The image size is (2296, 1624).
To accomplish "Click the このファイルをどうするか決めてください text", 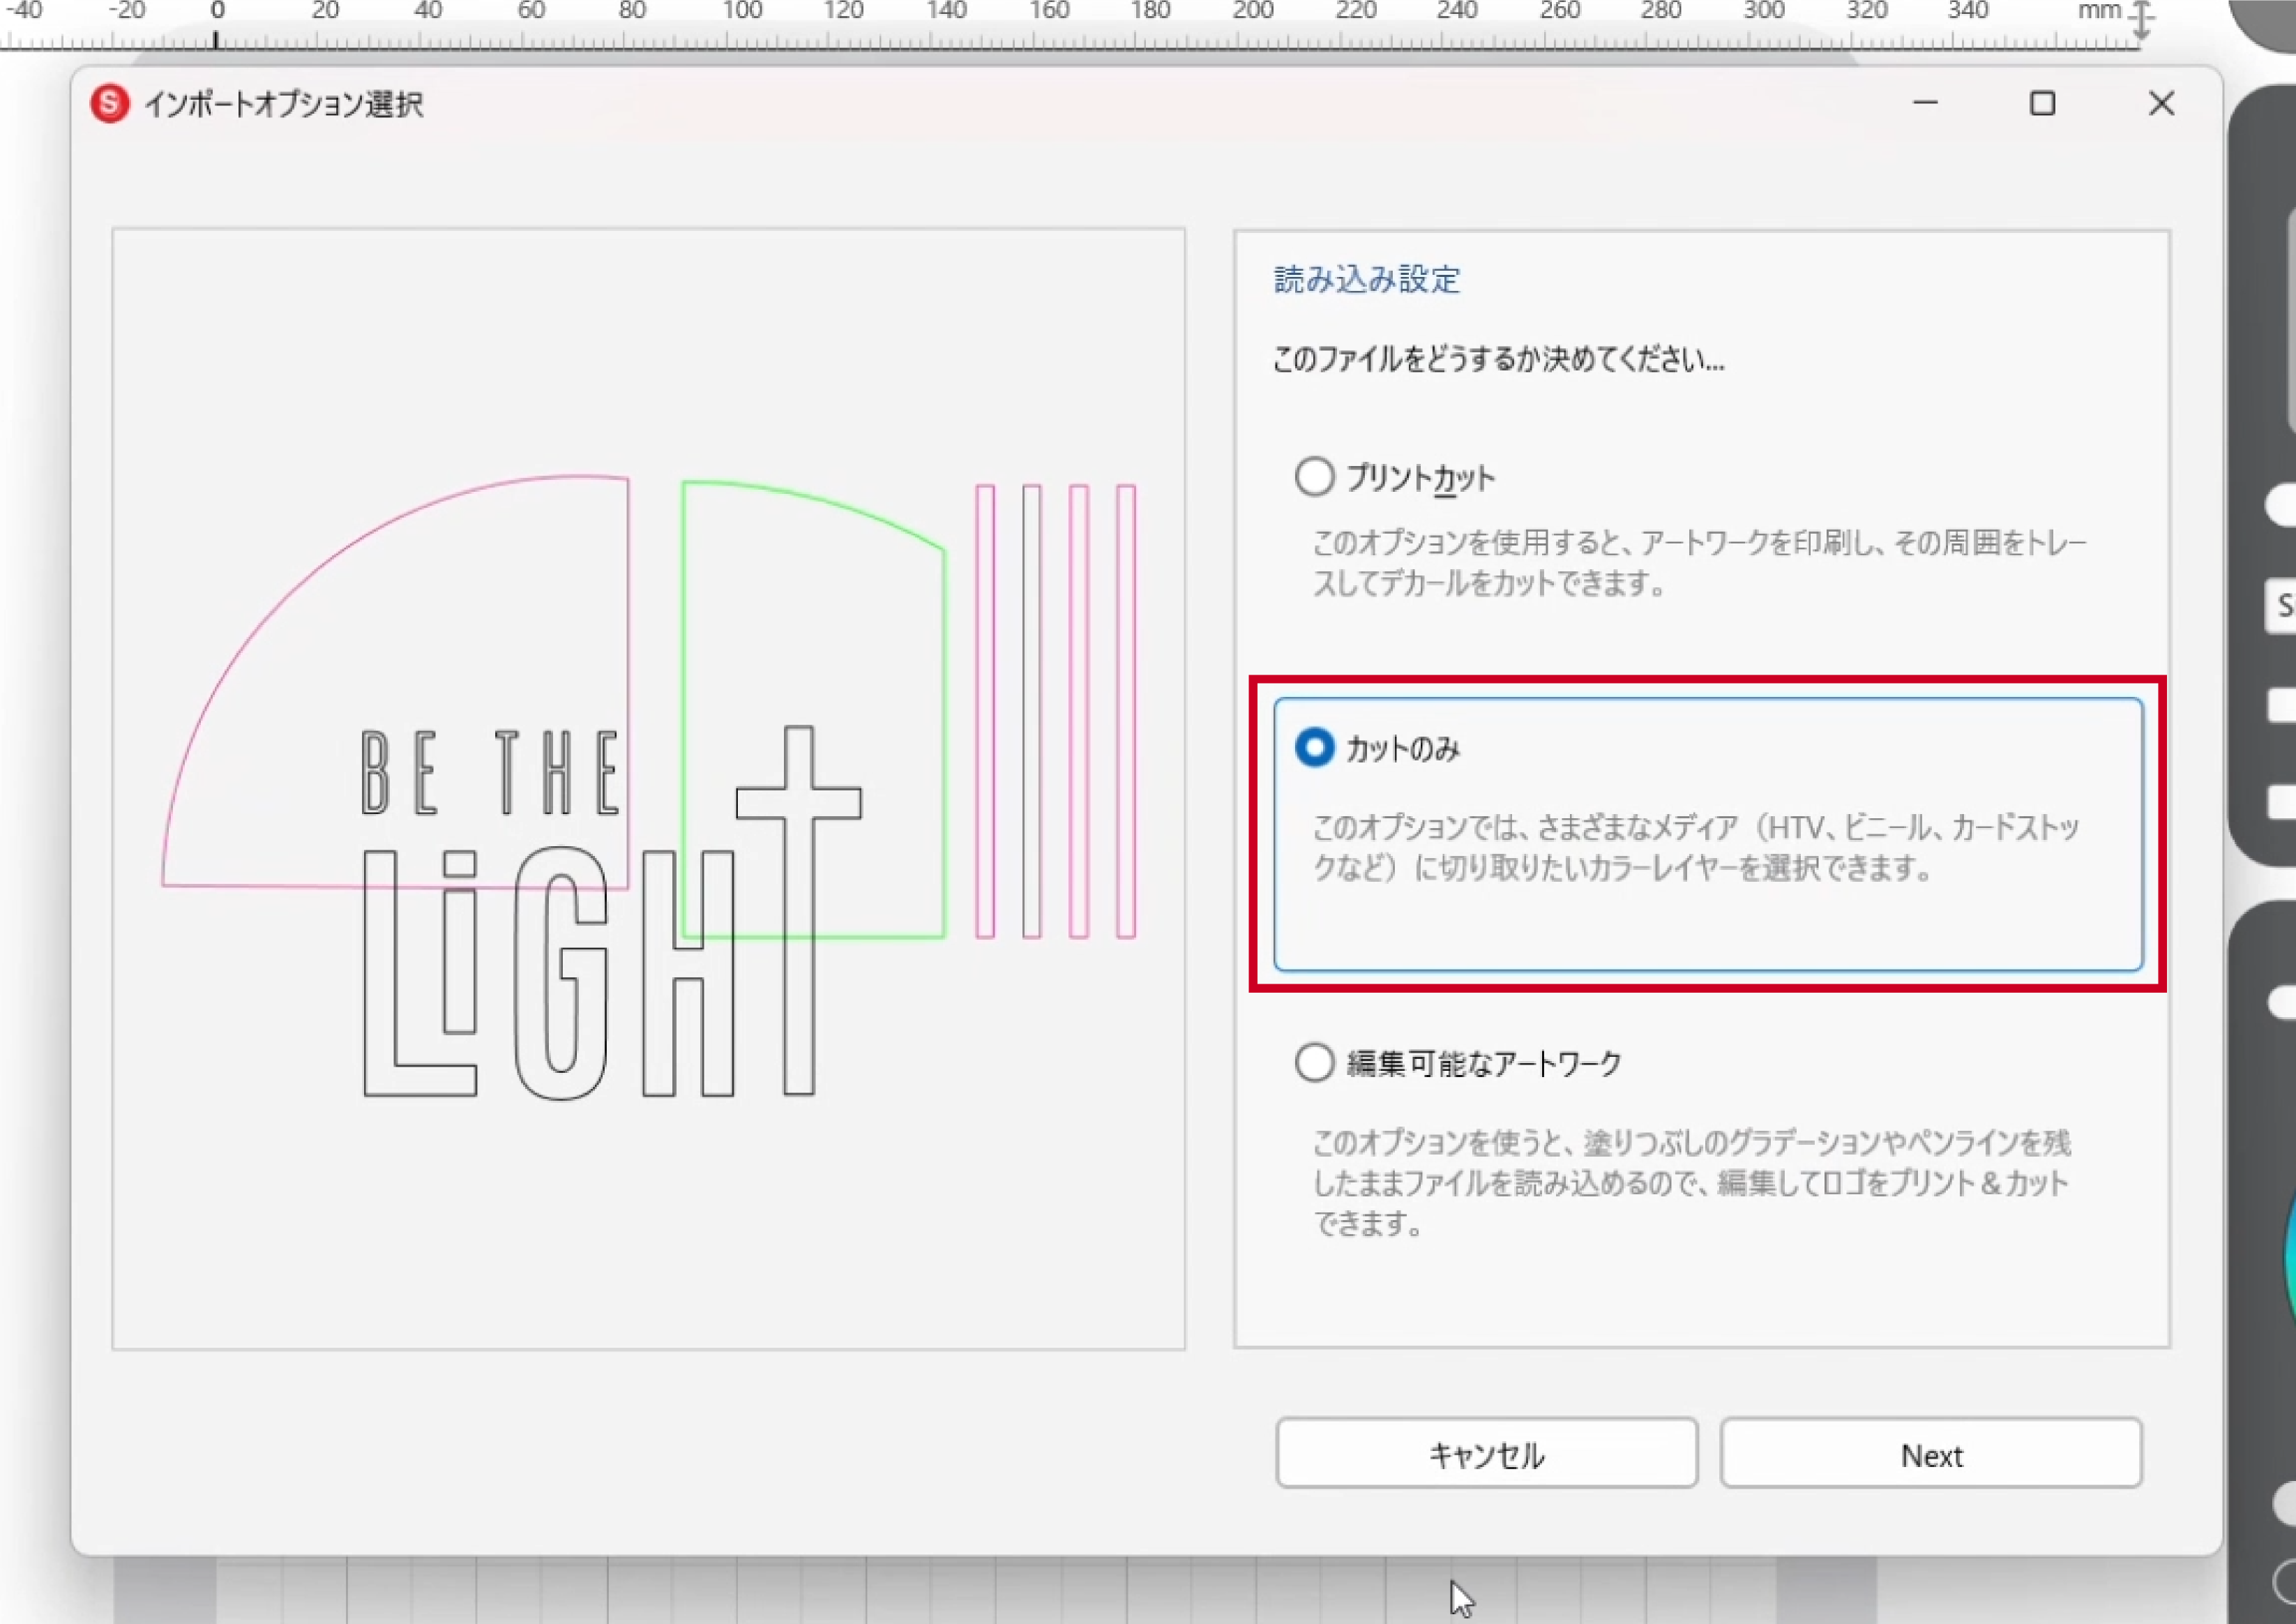I will 1498,358.
